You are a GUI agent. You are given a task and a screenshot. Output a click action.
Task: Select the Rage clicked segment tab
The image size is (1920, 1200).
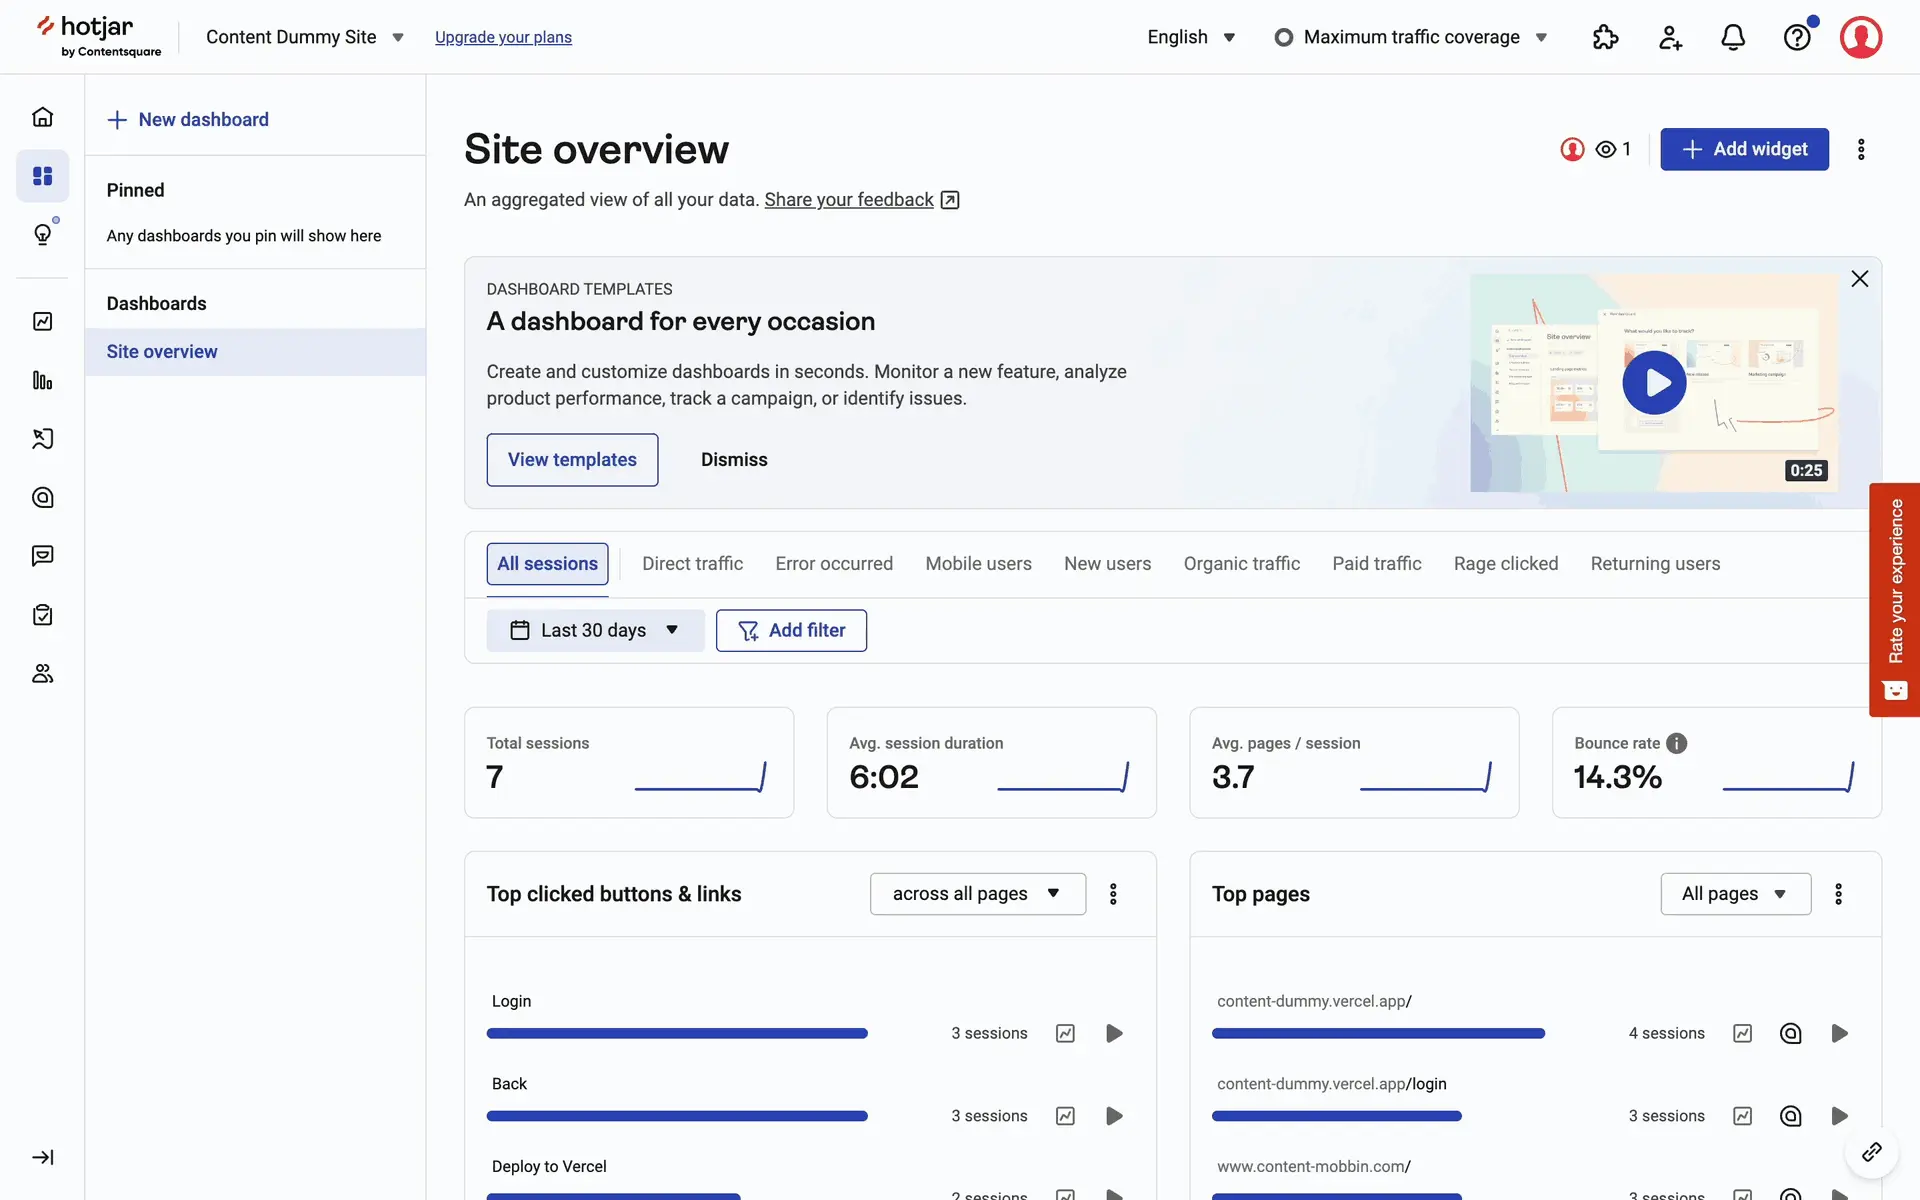coord(1505,564)
